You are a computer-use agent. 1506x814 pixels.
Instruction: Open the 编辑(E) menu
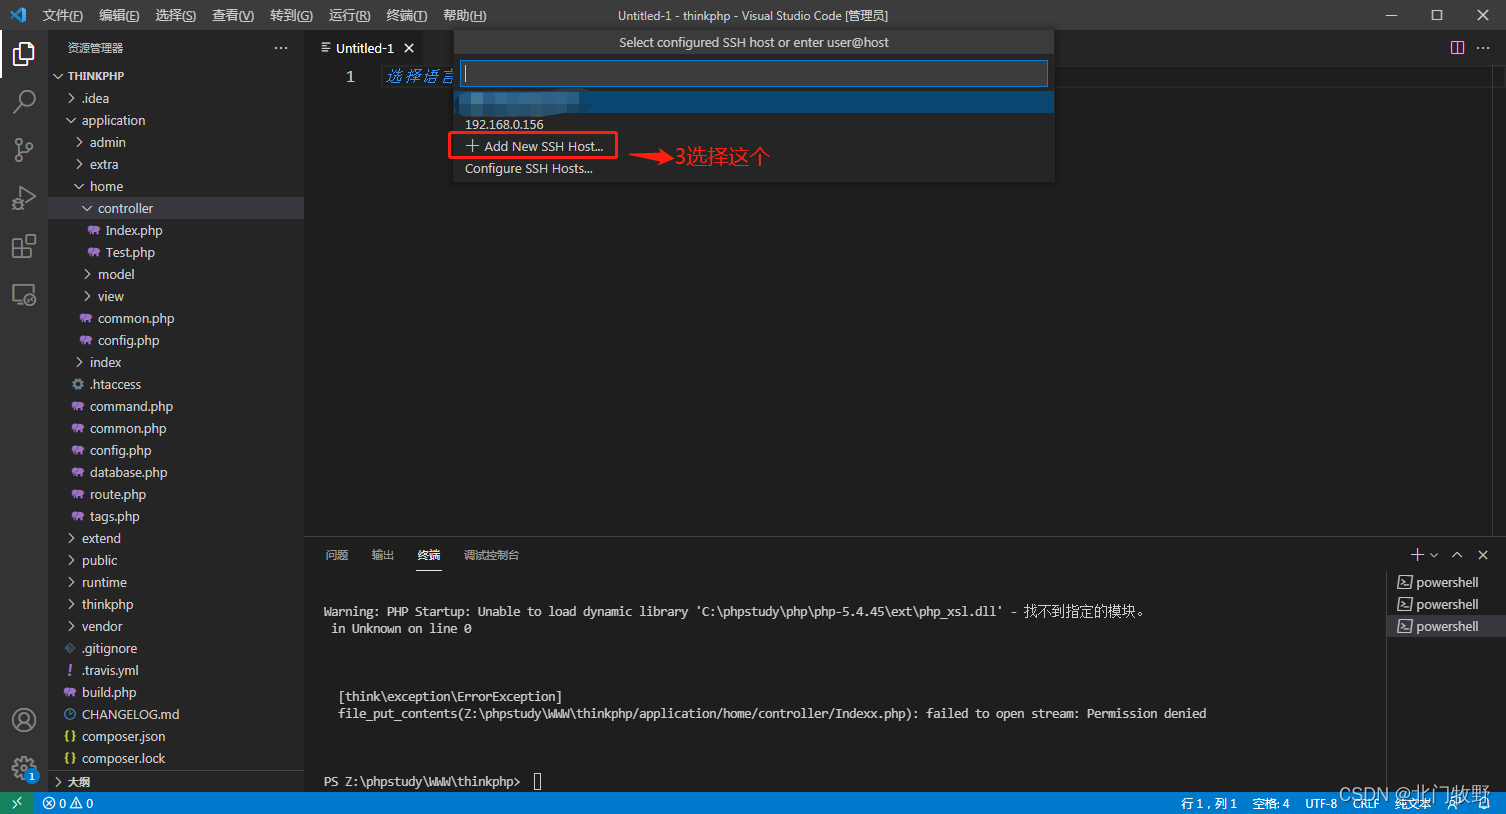click(x=119, y=15)
